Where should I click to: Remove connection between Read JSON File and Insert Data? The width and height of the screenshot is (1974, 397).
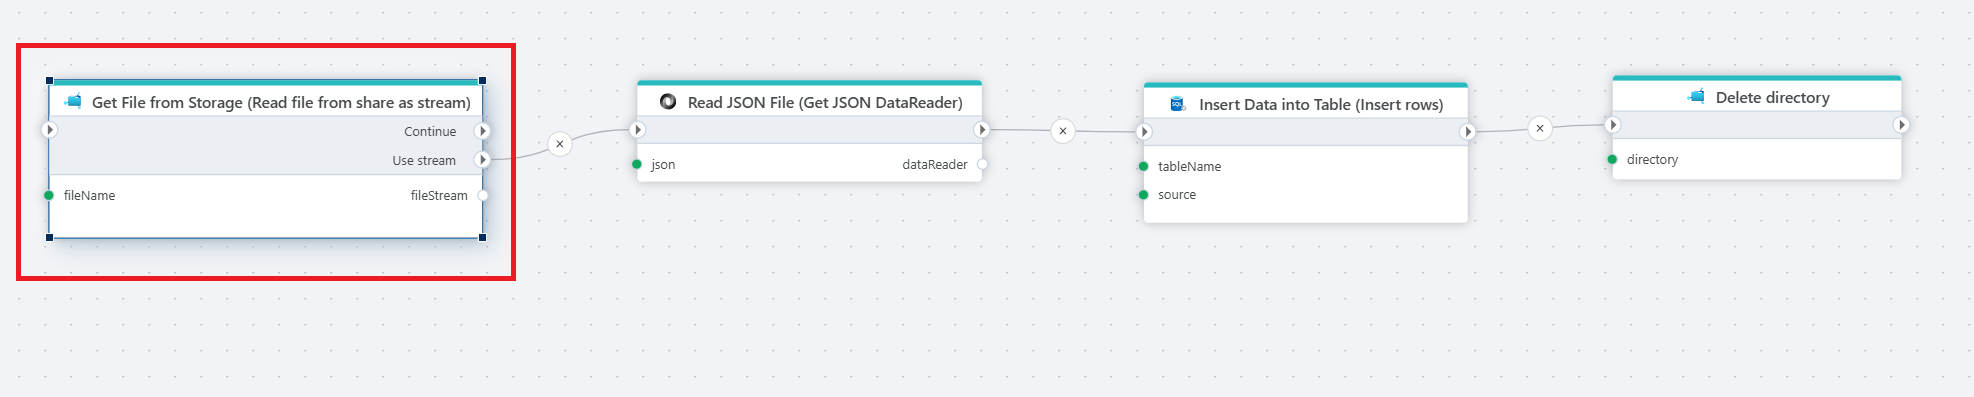point(1063,131)
